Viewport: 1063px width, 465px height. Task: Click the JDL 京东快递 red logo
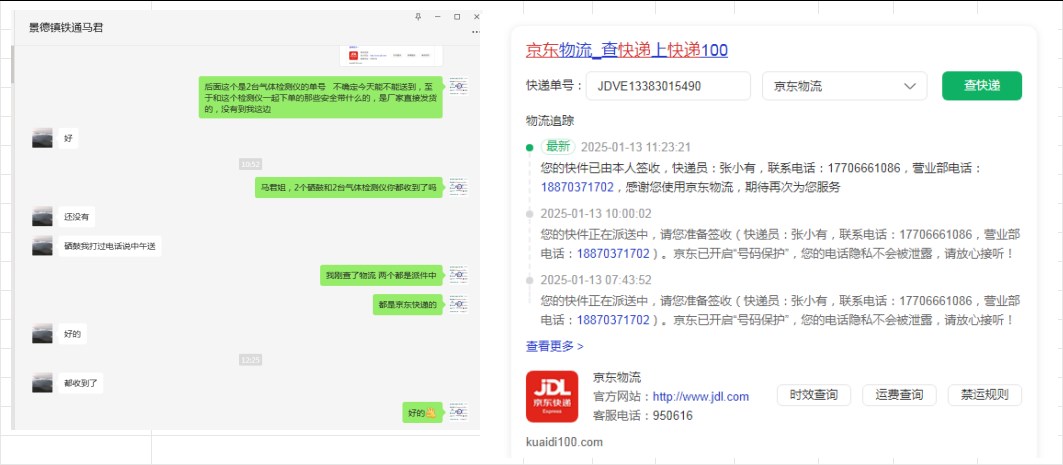pos(552,396)
